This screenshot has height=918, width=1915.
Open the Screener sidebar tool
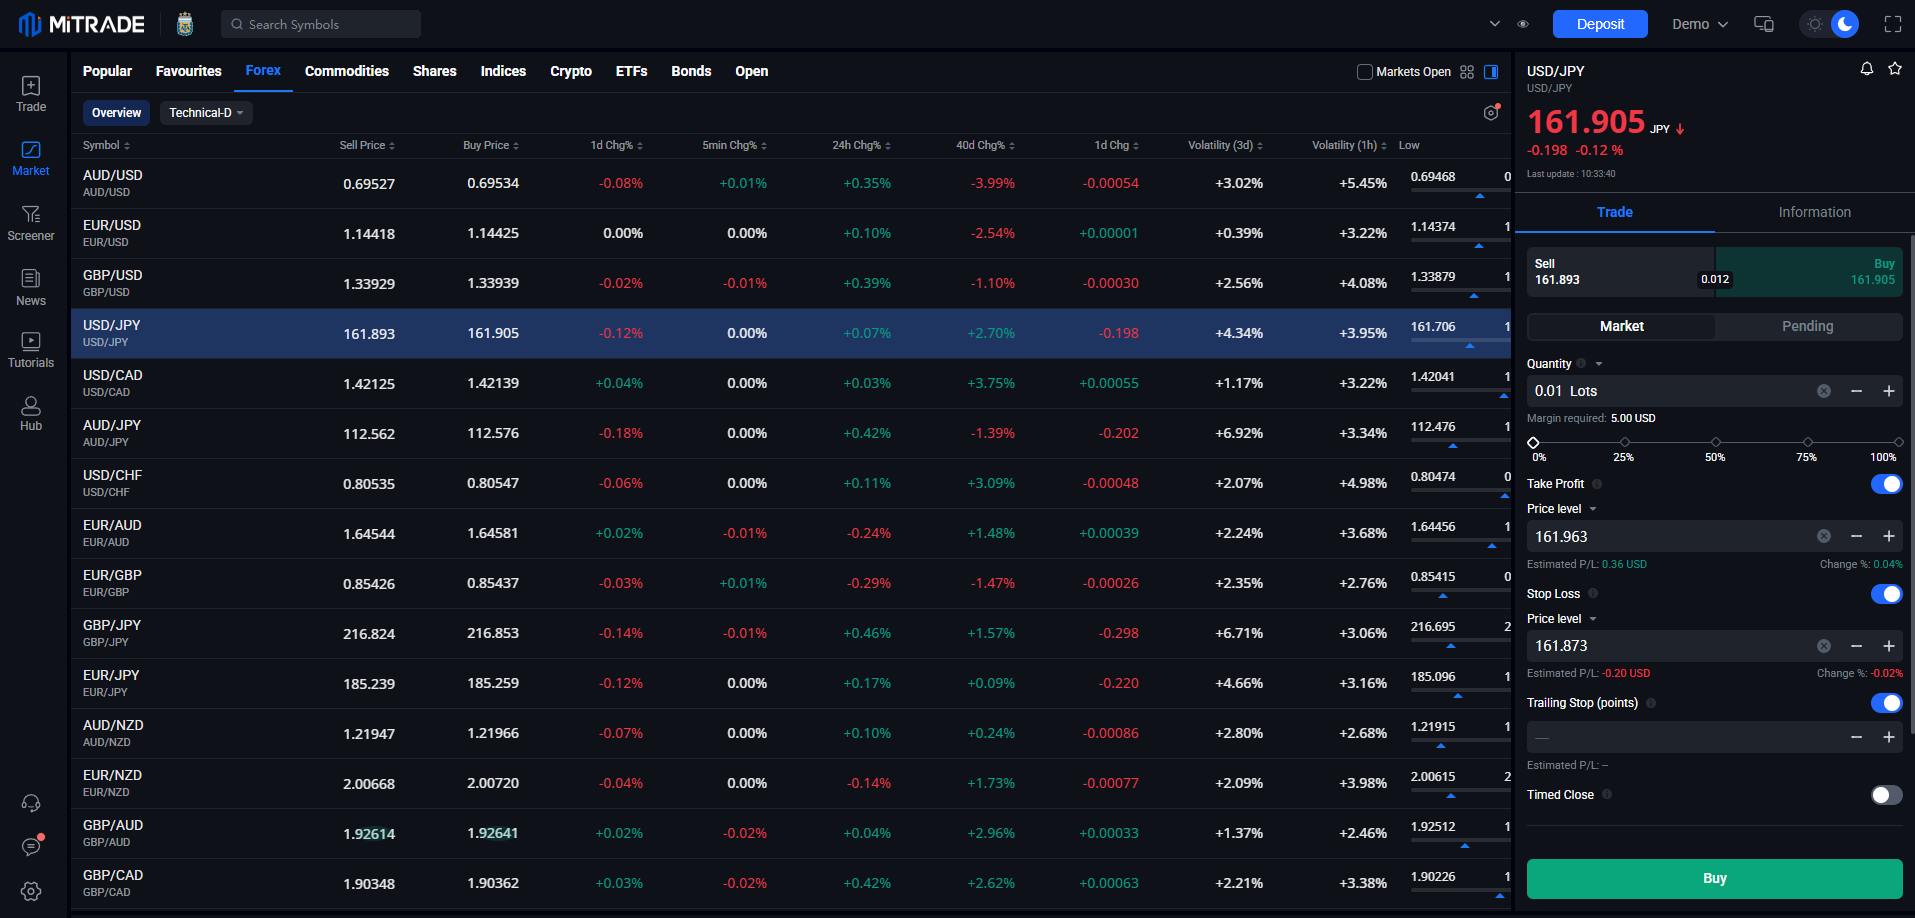tap(31, 224)
